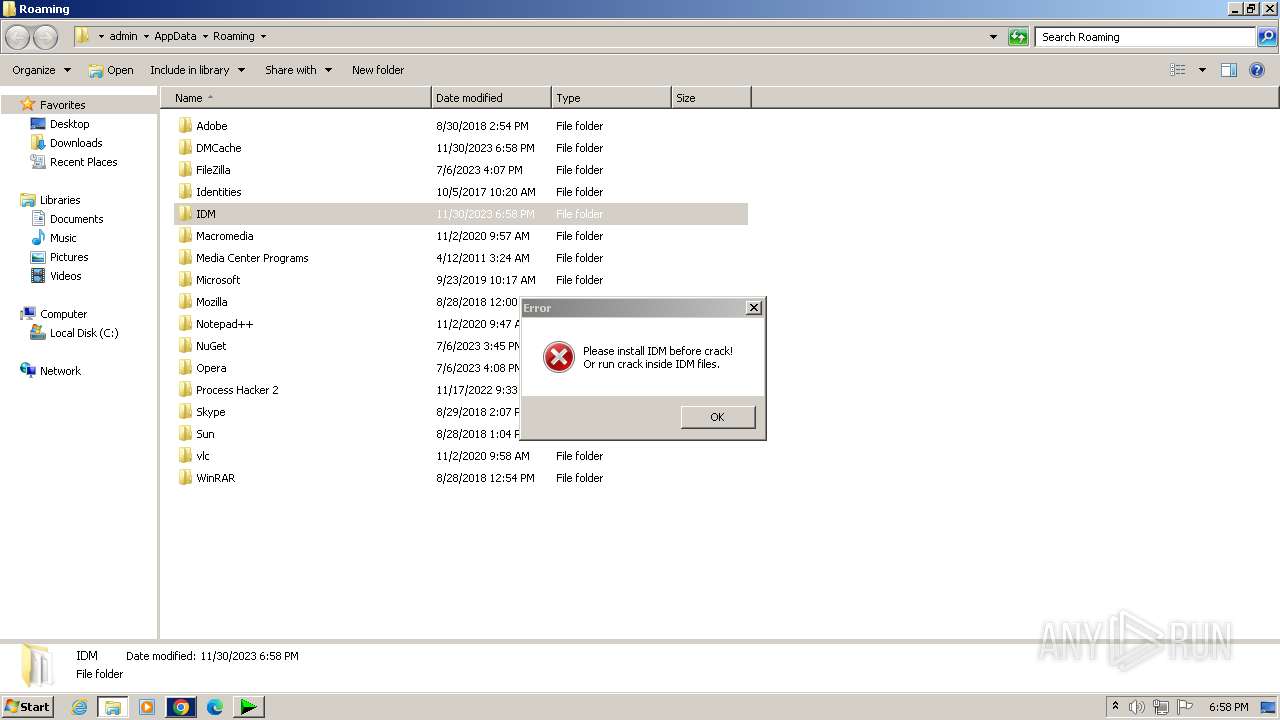1280x720 pixels.
Task: Open the address bar history dropdown
Action: tap(993, 37)
